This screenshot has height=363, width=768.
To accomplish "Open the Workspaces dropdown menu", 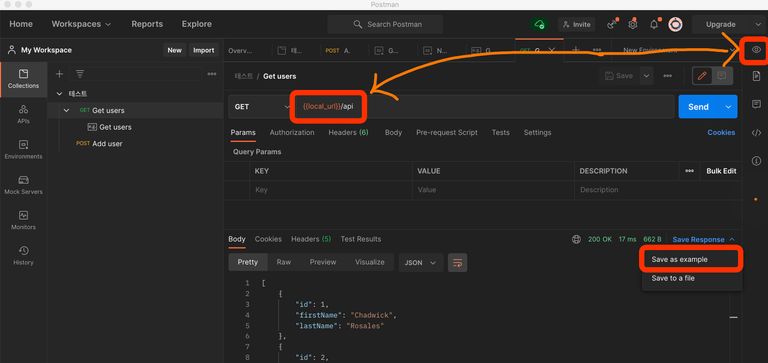I will pyautogui.click(x=81, y=24).
